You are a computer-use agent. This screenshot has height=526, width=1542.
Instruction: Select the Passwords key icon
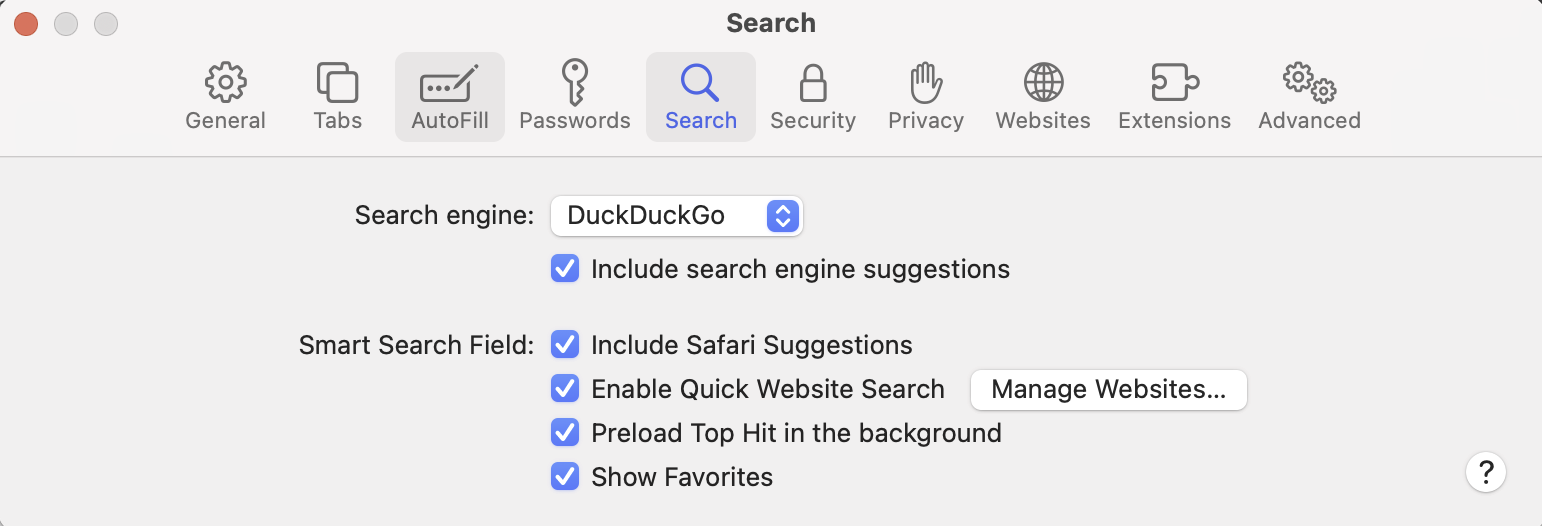(x=575, y=83)
